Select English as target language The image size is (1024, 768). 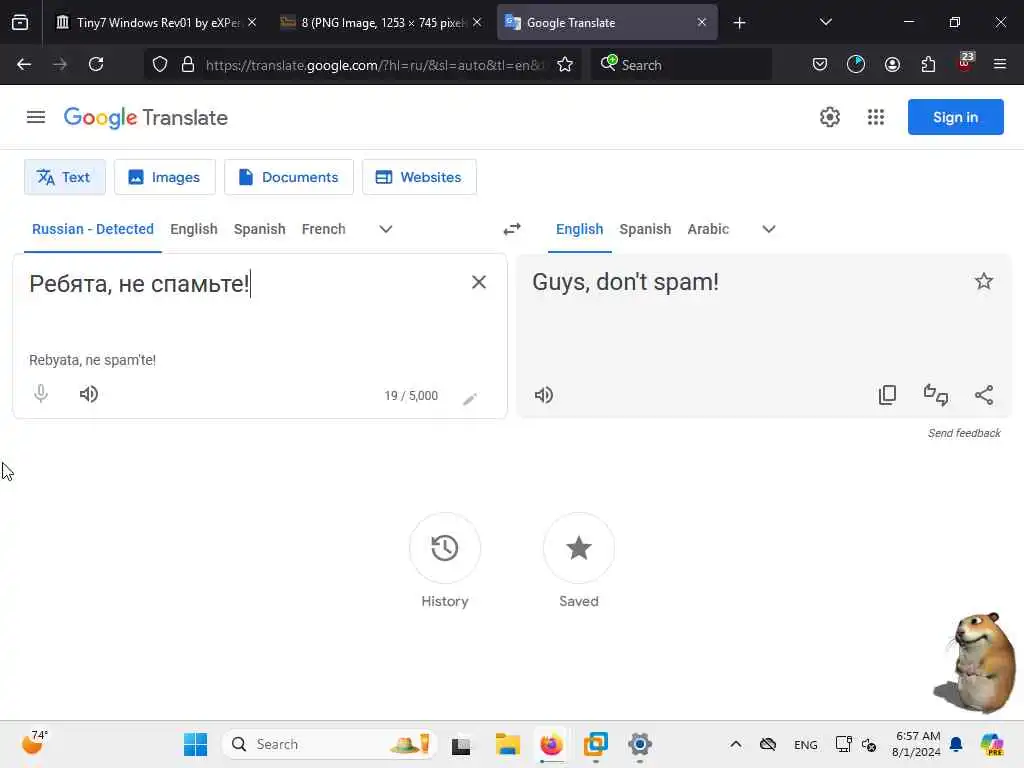pos(579,229)
